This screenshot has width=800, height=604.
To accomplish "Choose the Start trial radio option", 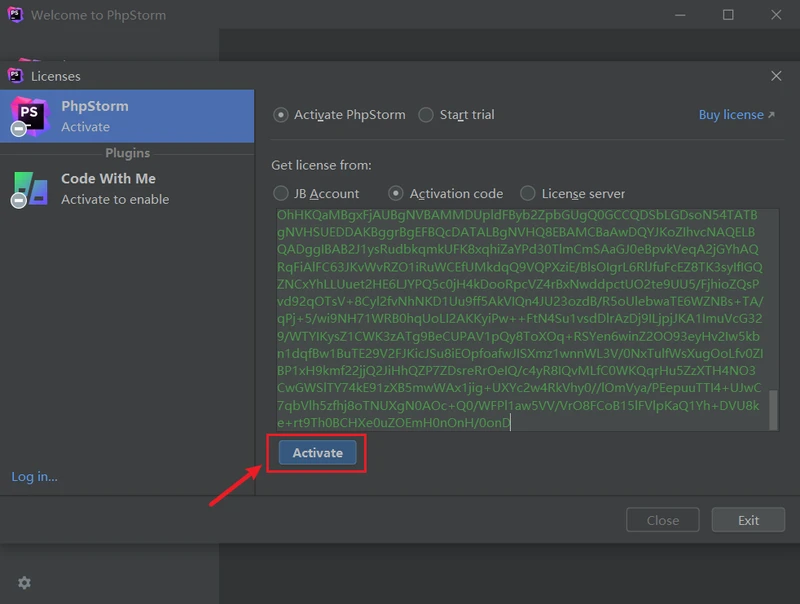I will [427, 115].
